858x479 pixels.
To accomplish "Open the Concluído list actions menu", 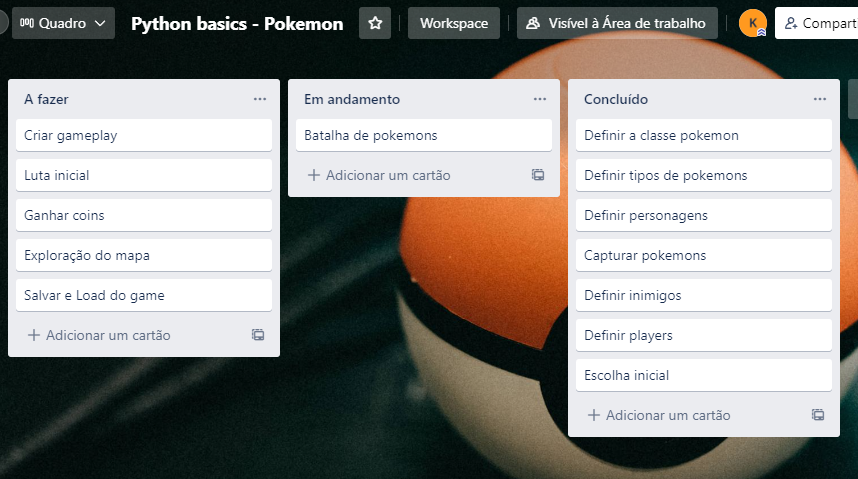I will pos(820,99).
